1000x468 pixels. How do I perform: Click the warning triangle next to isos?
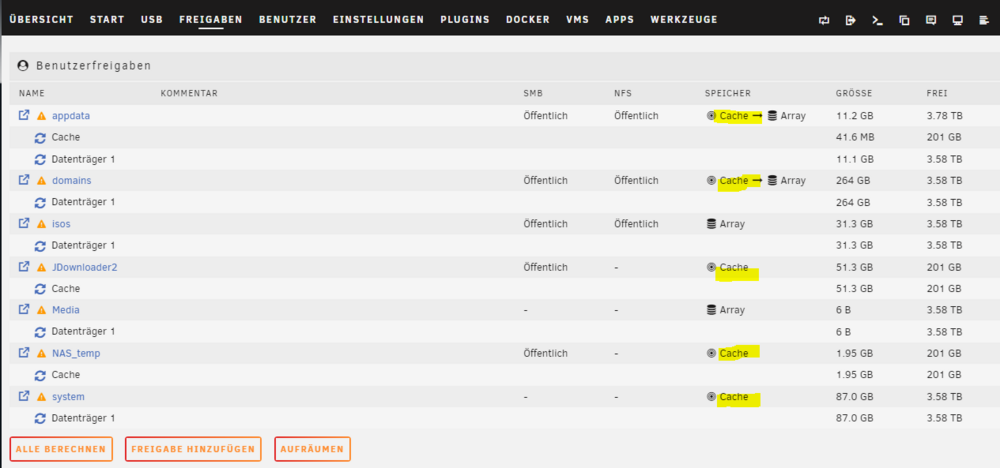pyautogui.click(x=41, y=224)
